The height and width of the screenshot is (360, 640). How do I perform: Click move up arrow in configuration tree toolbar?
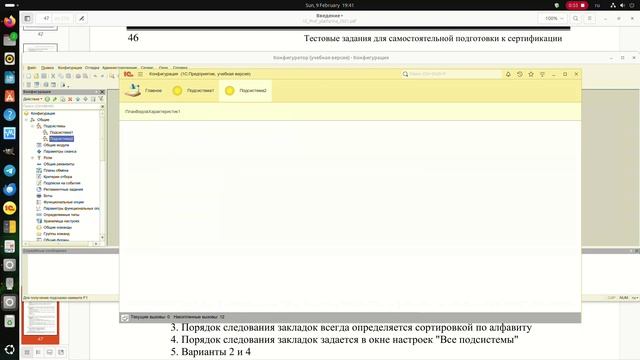(78, 99)
